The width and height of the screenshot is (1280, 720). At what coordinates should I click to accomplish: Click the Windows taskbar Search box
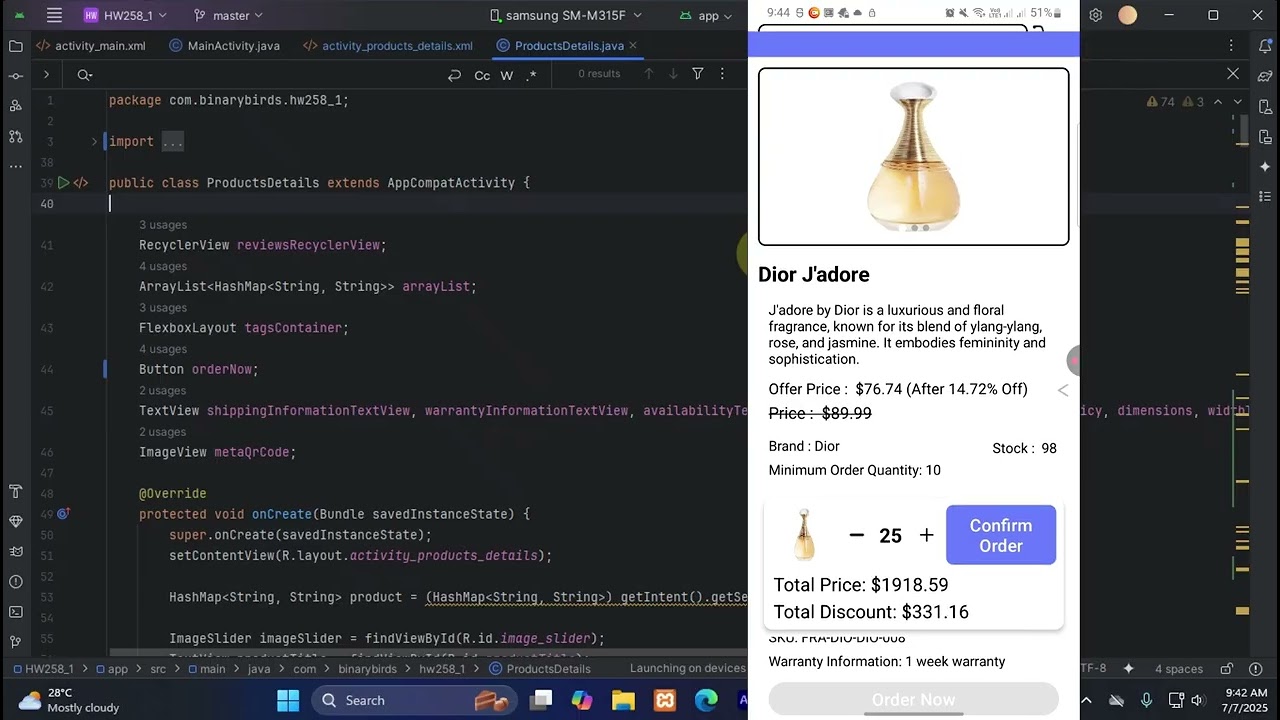414,700
